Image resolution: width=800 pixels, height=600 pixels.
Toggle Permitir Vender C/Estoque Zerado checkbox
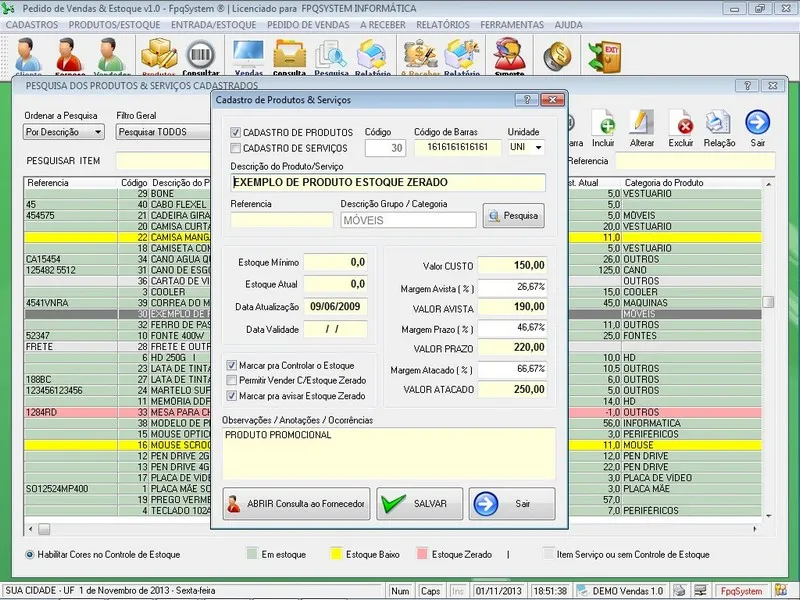pos(232,380)
